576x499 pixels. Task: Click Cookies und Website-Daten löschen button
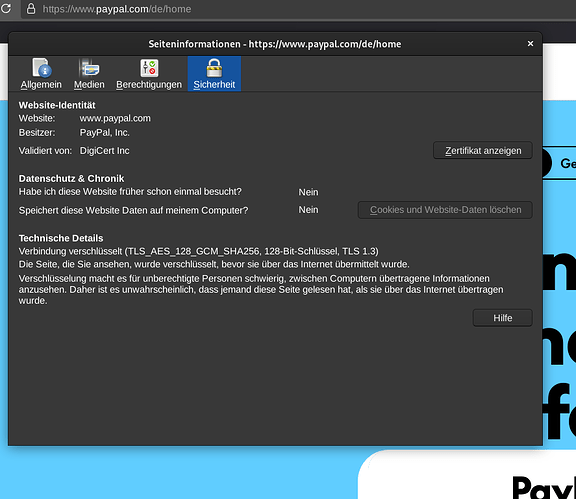click(x=445, y=210)
